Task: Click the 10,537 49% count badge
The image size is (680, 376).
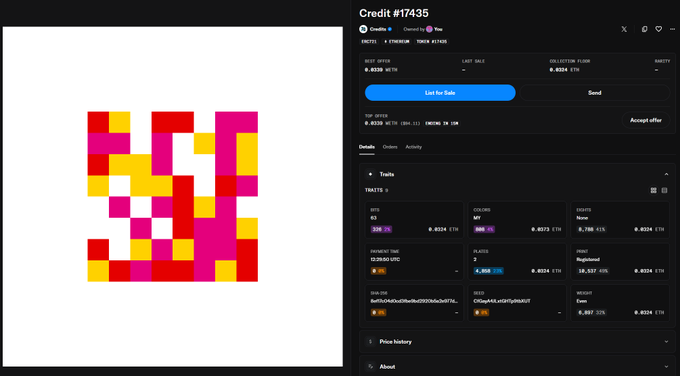Action: click(593, 271)
